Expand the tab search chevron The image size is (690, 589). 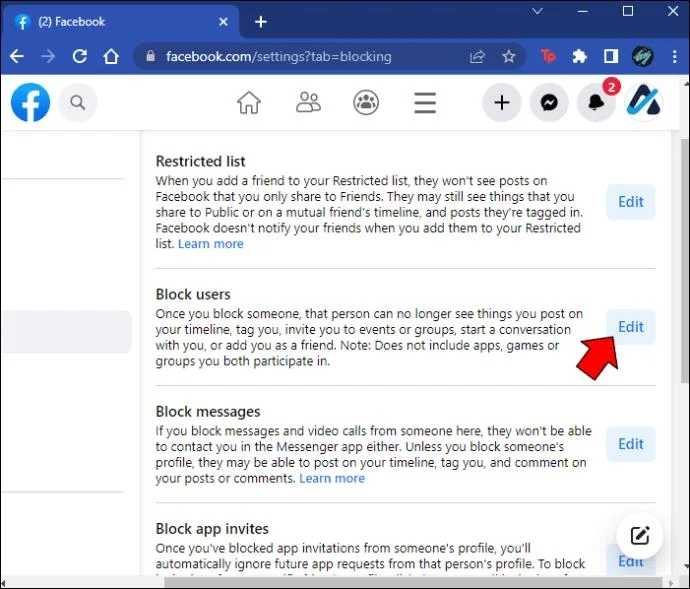pyautogui.click(x=537, y=11)
